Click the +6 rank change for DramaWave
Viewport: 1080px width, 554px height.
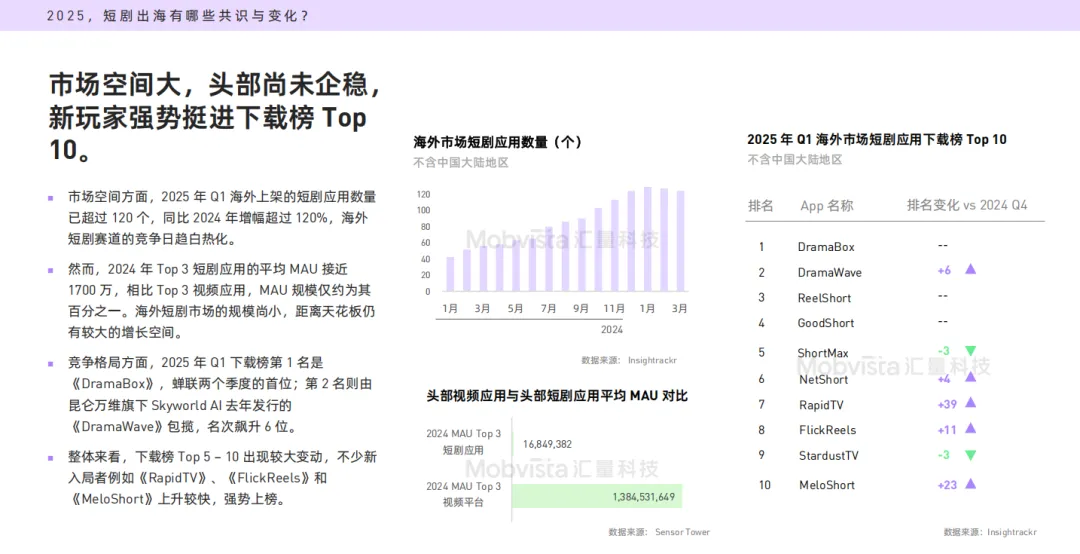[944, 270]
